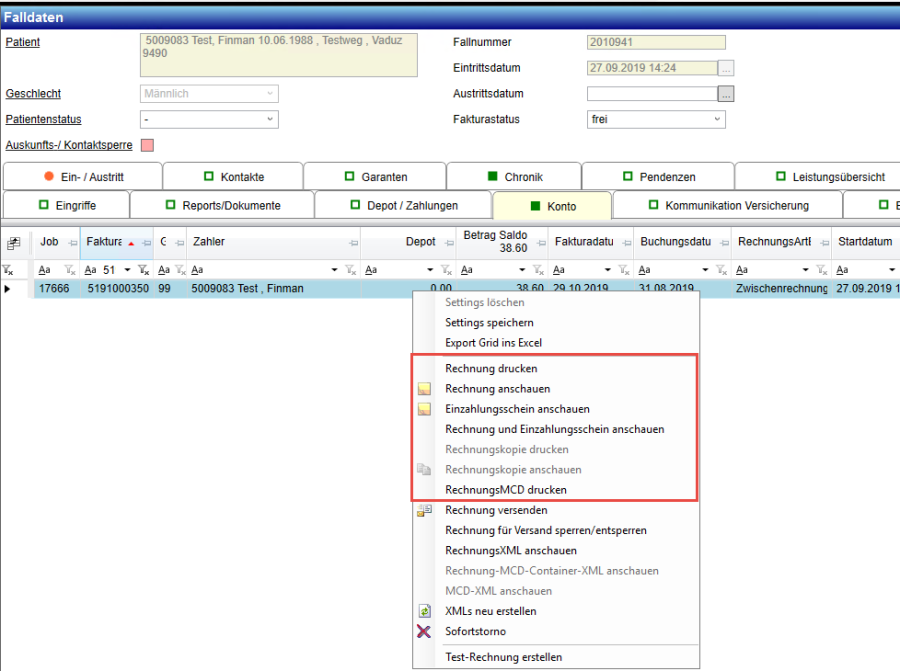Clear all grid filters icon in filter row

(8, 270)
